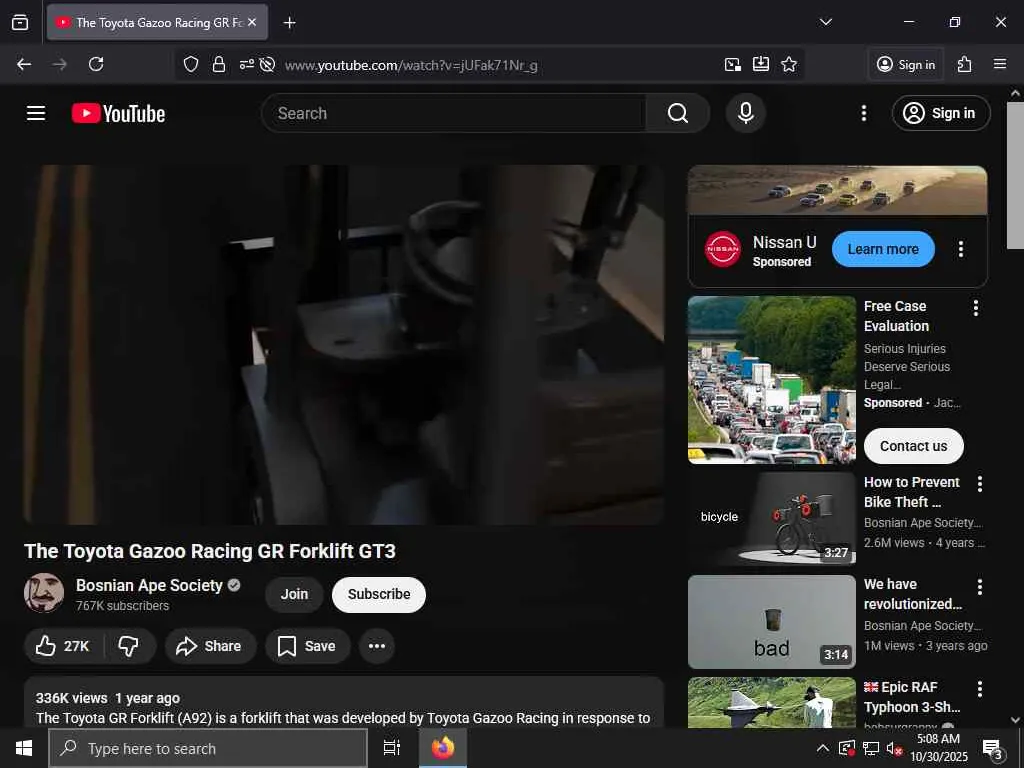Open Firefox extensions puzzle icon
Screen dimensions: 1024x768
point(964,64)
